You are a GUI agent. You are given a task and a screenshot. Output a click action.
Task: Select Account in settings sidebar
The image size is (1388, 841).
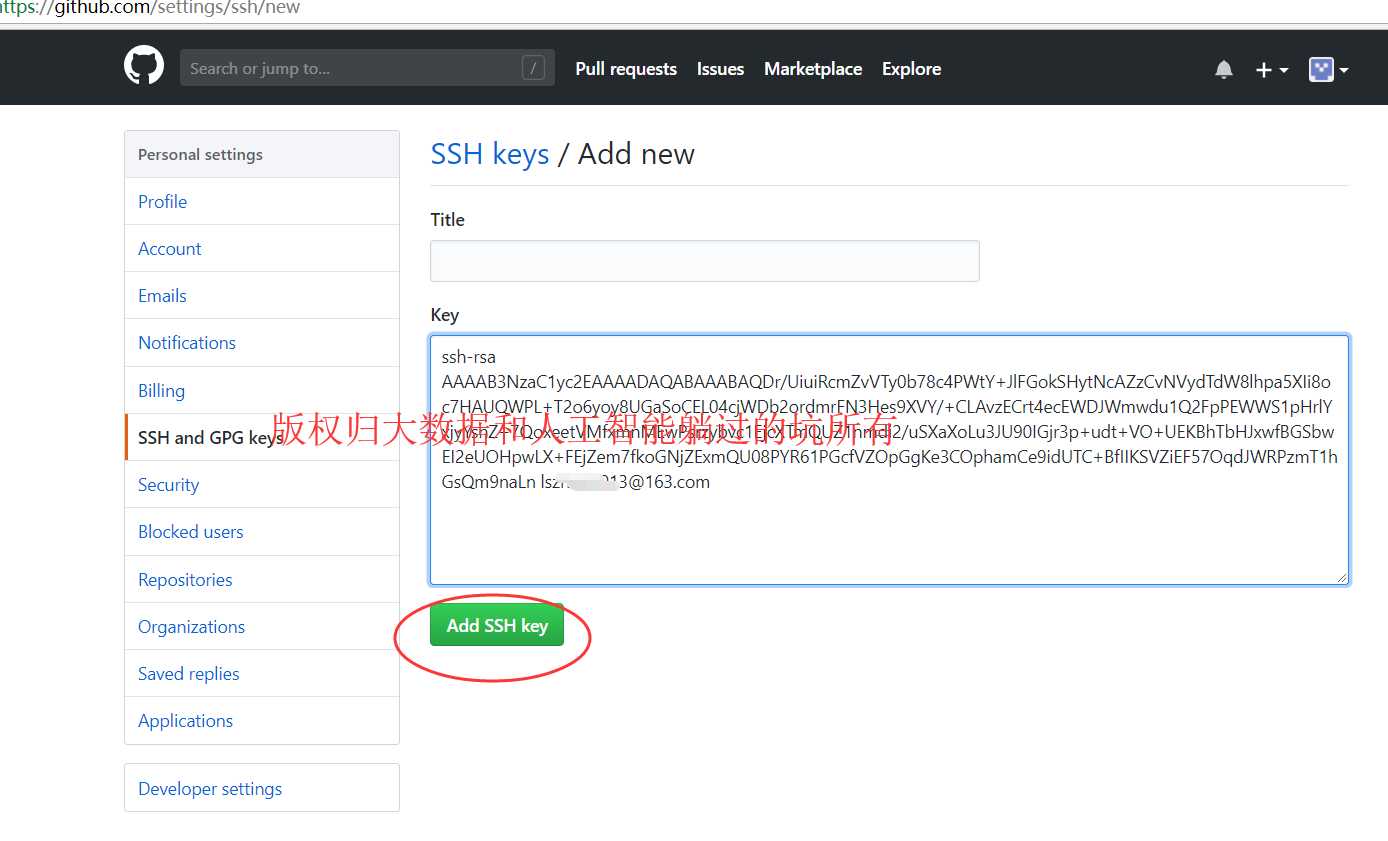[x=262, y=248]
